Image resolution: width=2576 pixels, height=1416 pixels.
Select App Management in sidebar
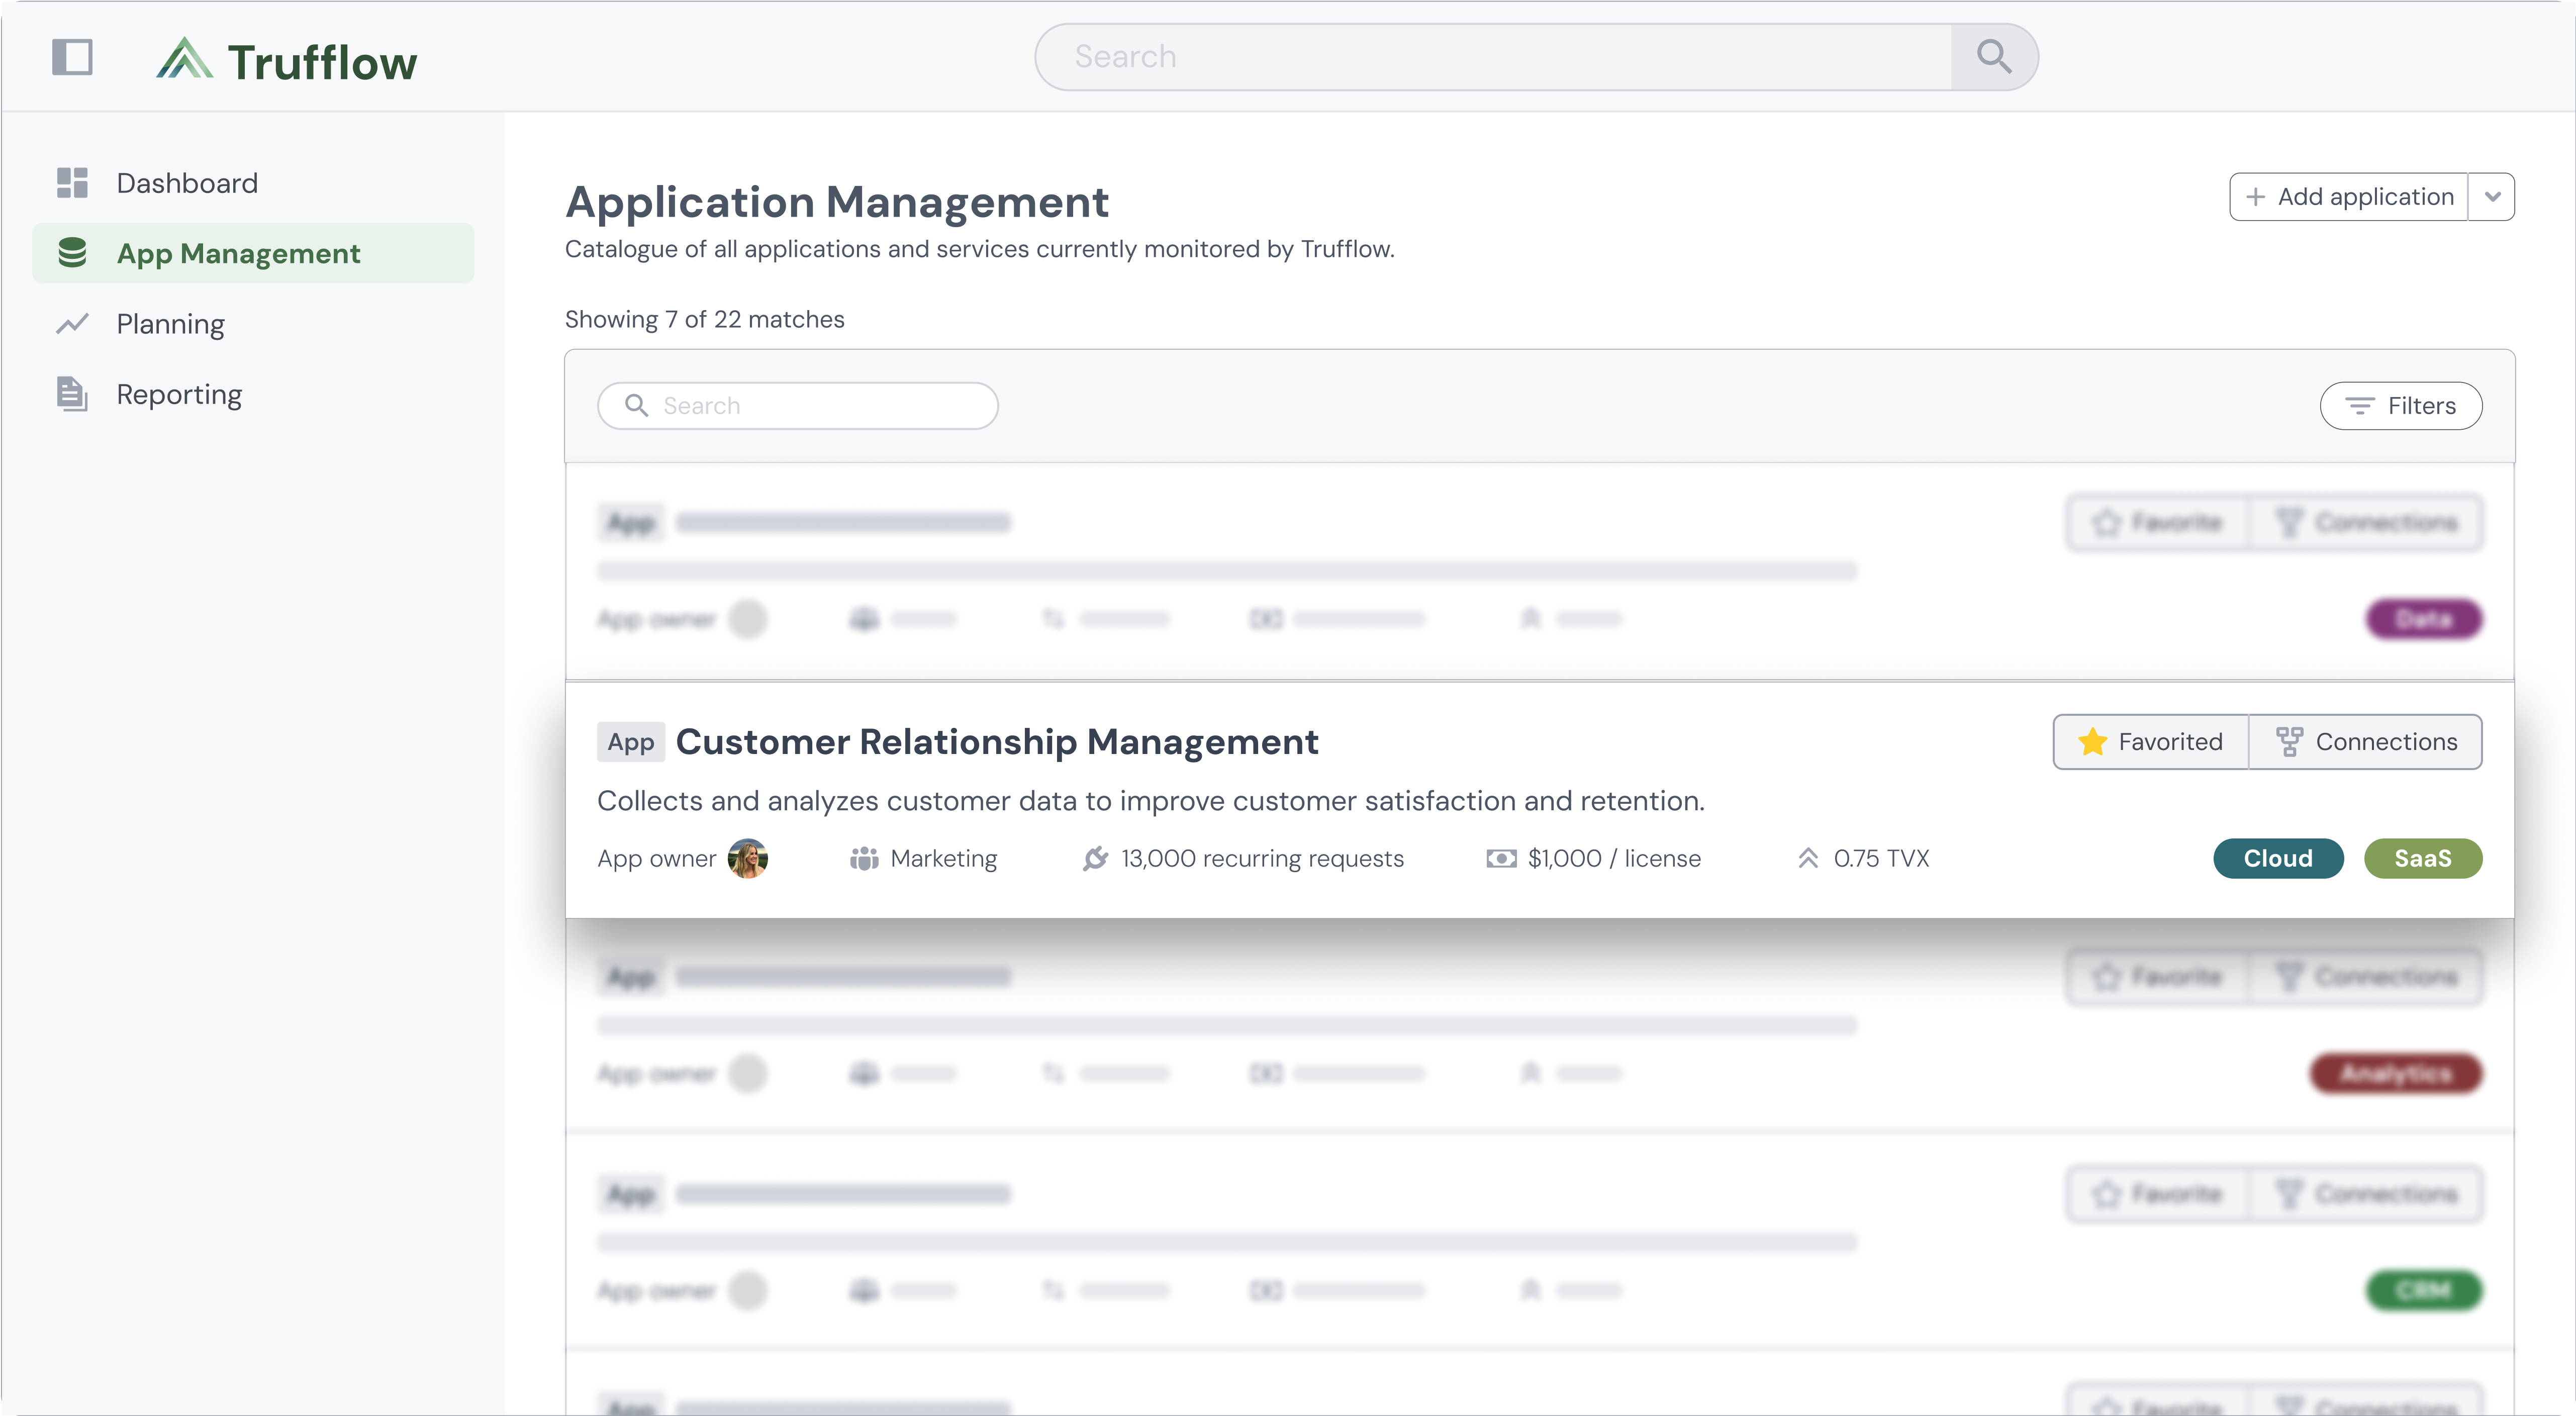click(253, 253)
